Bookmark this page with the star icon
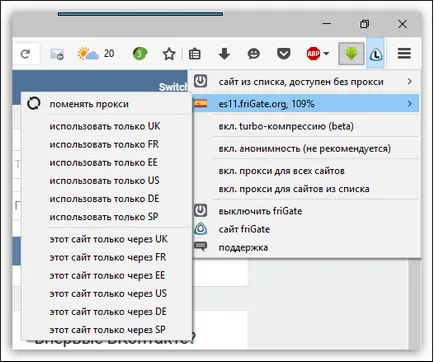This screenshot has width=434, height=362. point(169,54)
